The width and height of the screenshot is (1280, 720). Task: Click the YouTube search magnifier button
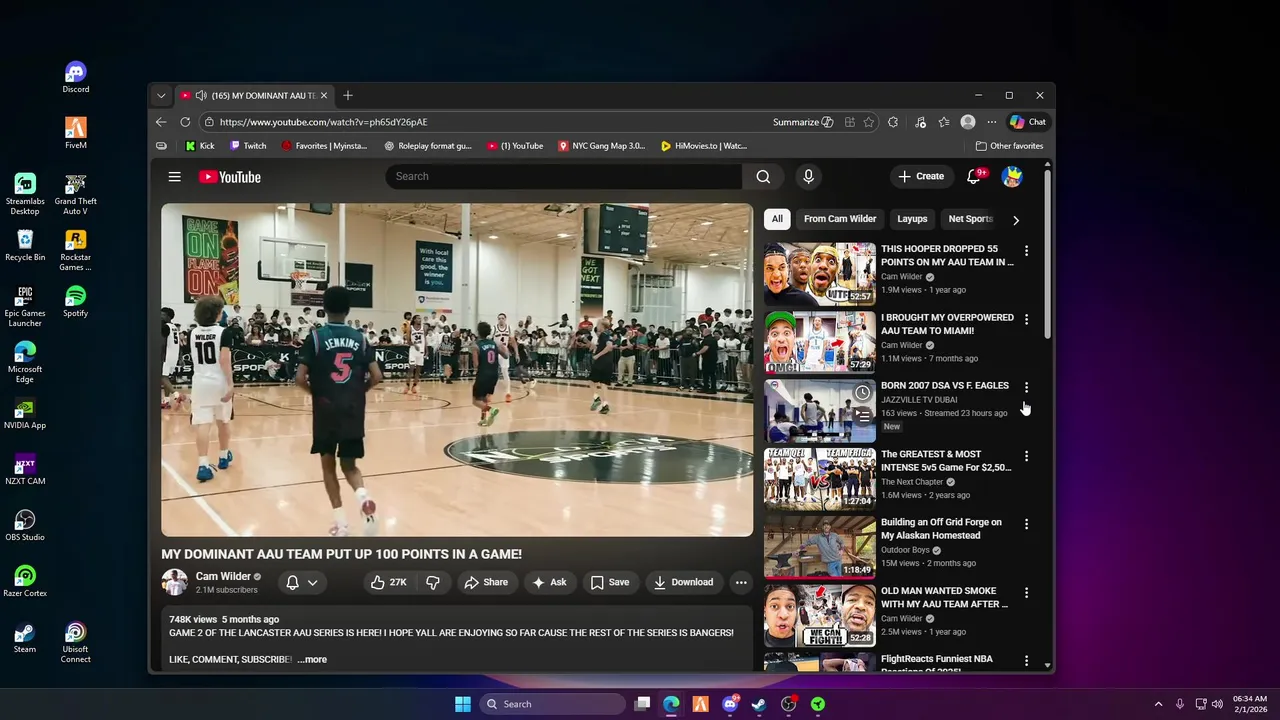coord(763,177)
